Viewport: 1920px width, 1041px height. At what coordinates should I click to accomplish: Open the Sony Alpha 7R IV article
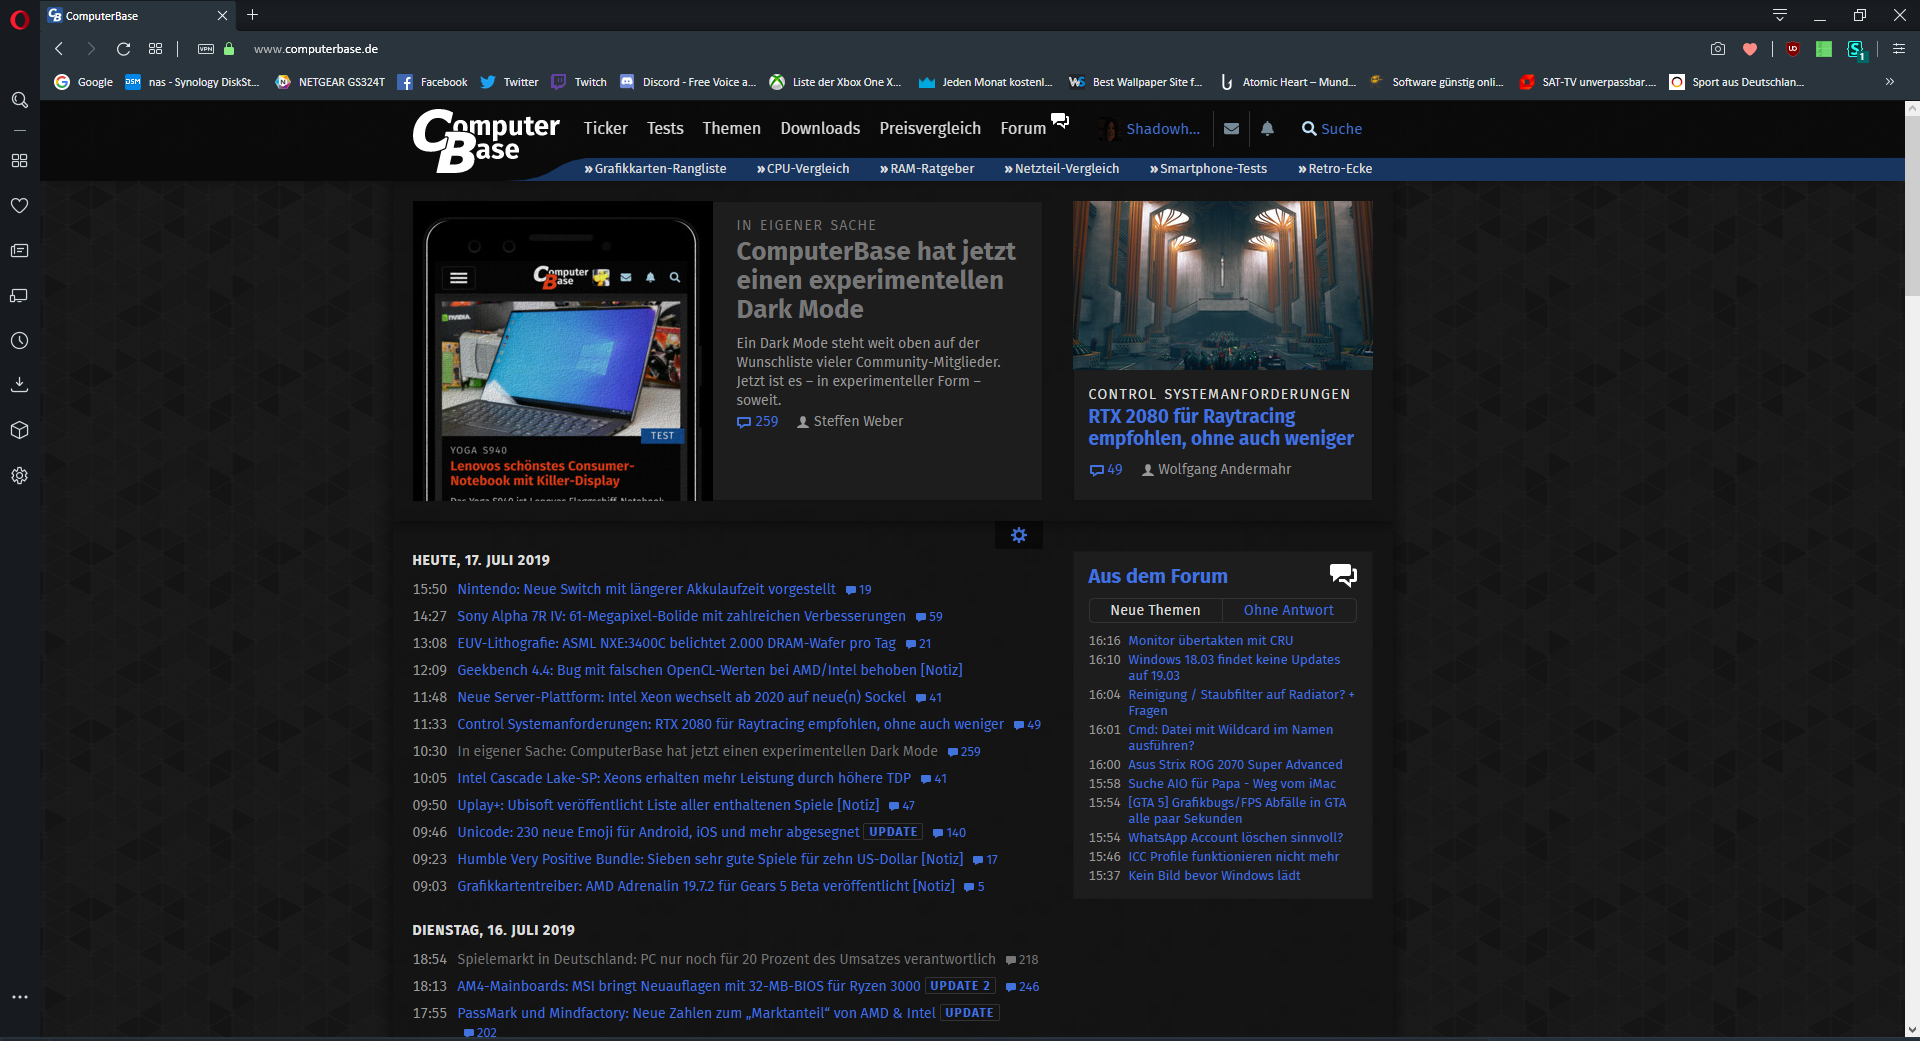pos(681,616)
